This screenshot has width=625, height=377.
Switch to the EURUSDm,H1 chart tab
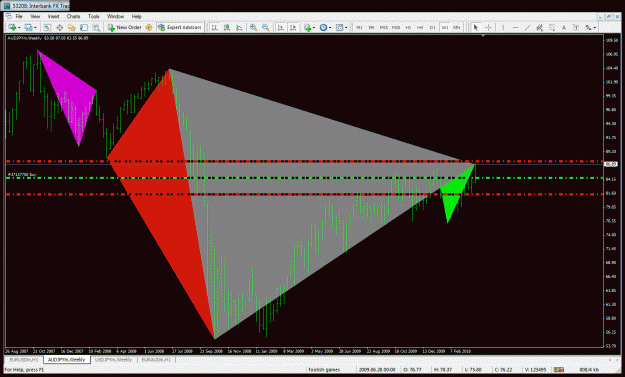[x=24, y=359]
